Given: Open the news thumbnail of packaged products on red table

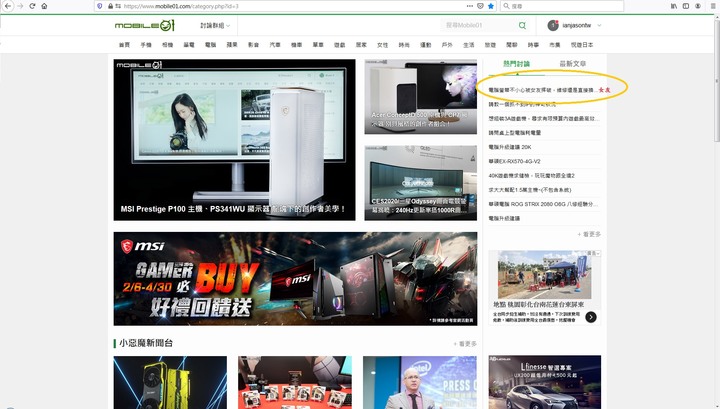Looking at the screenshot, I should [295, 382].
